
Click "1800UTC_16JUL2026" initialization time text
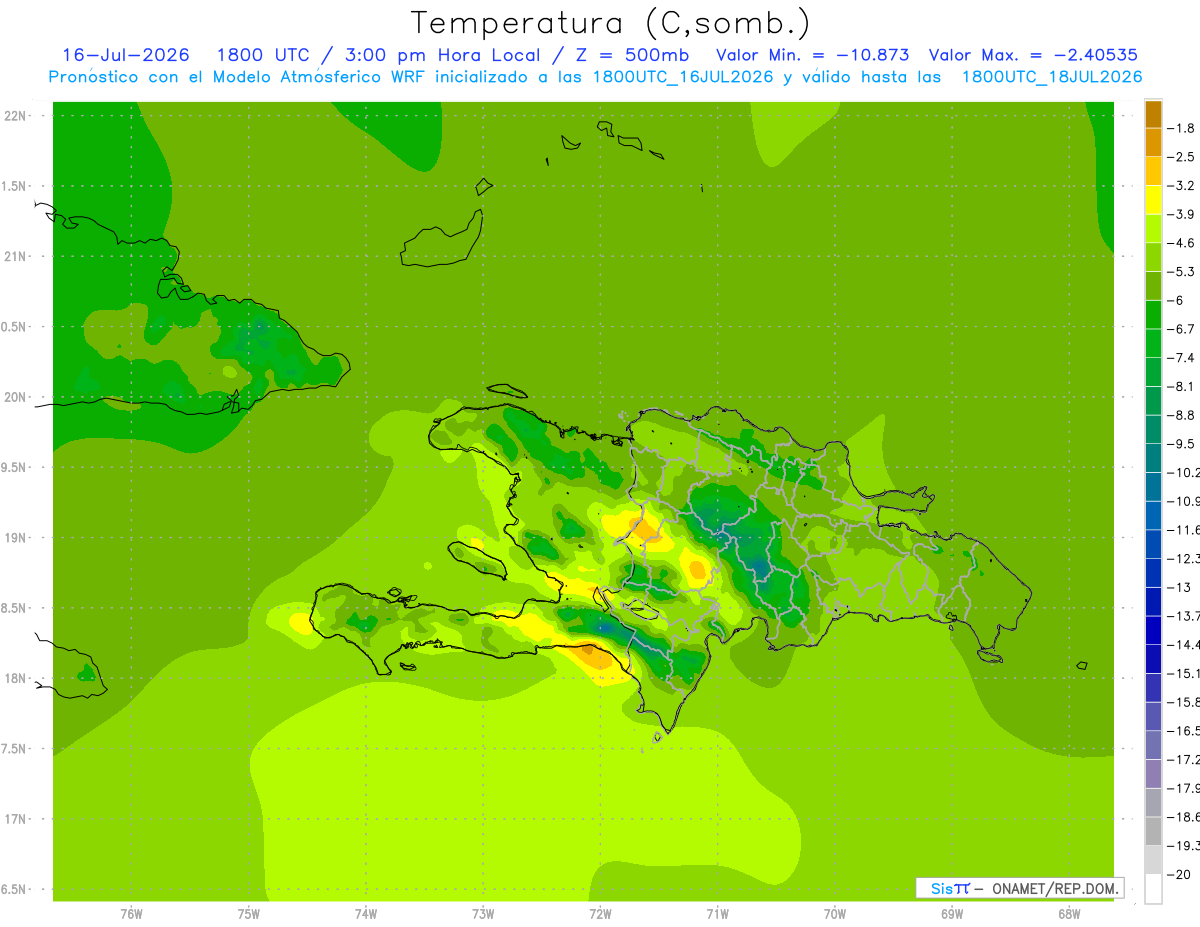click(x=683, y=77)
